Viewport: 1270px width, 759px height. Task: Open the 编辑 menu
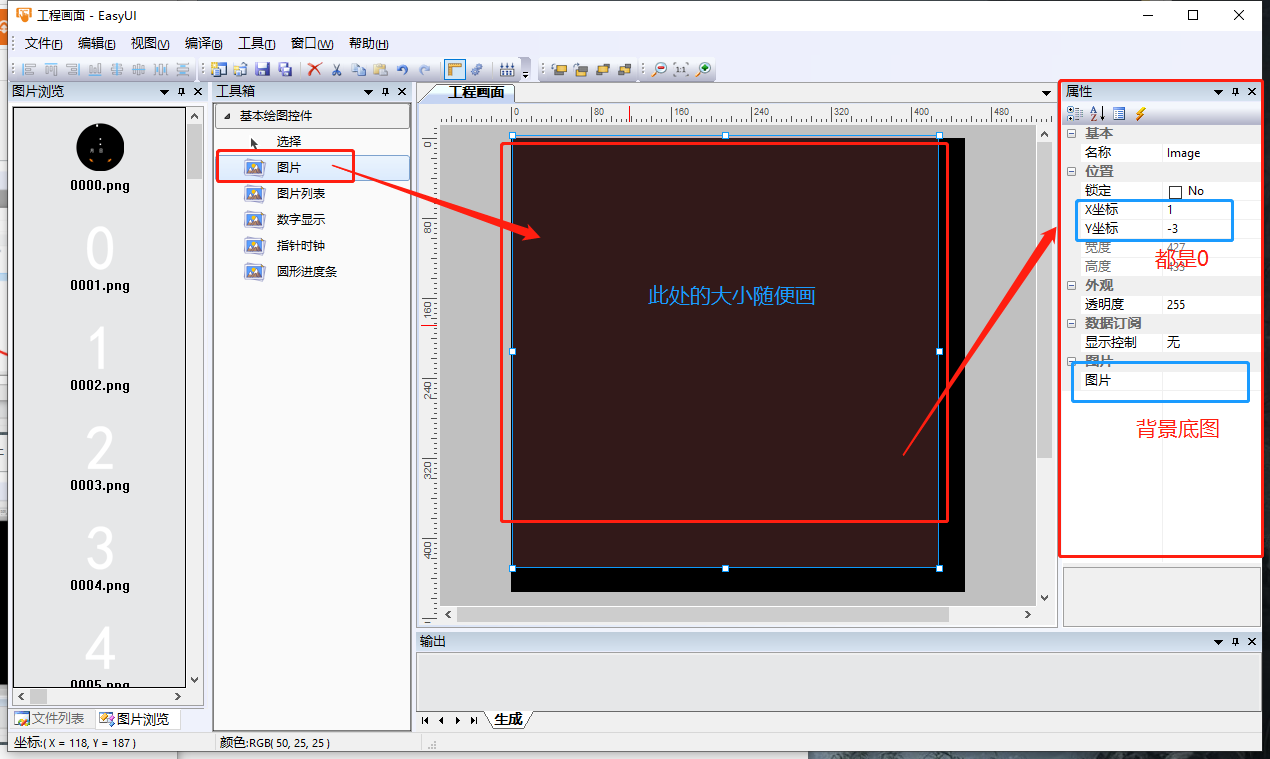(96, 43)
